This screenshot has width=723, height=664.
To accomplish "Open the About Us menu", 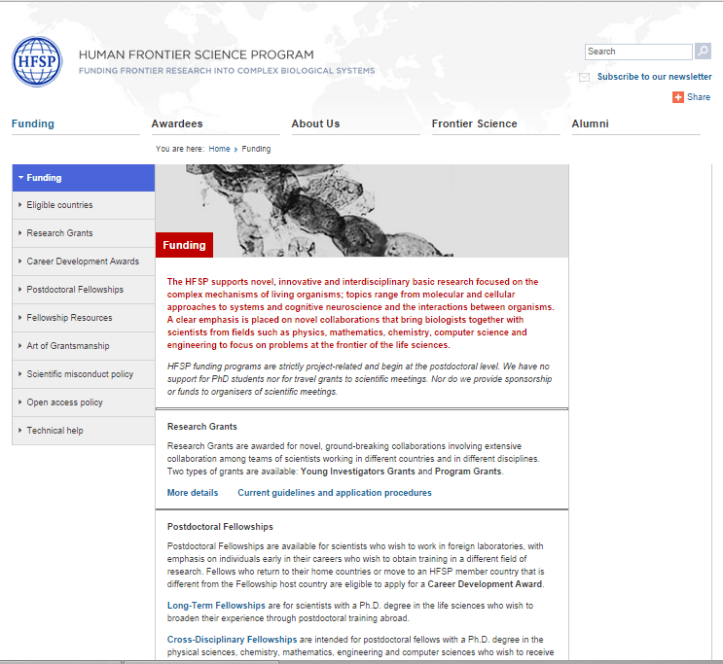I will [x=315, y=124].
